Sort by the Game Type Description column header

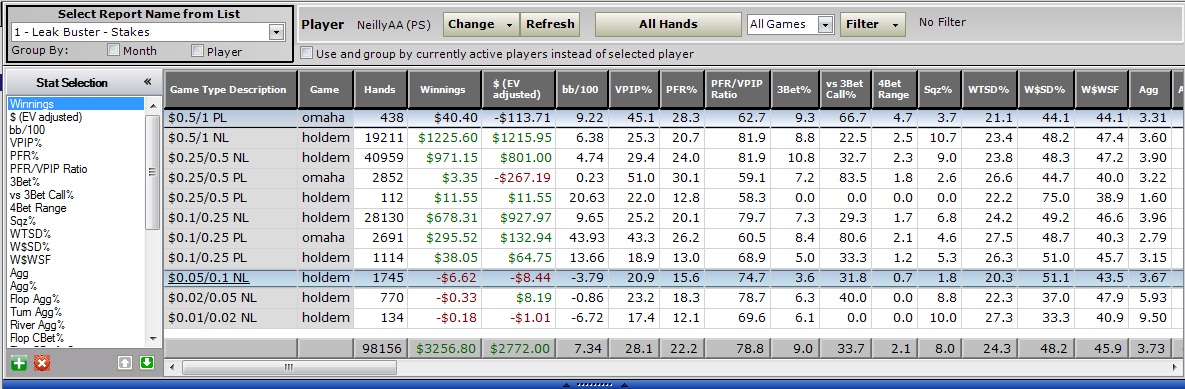231,89
